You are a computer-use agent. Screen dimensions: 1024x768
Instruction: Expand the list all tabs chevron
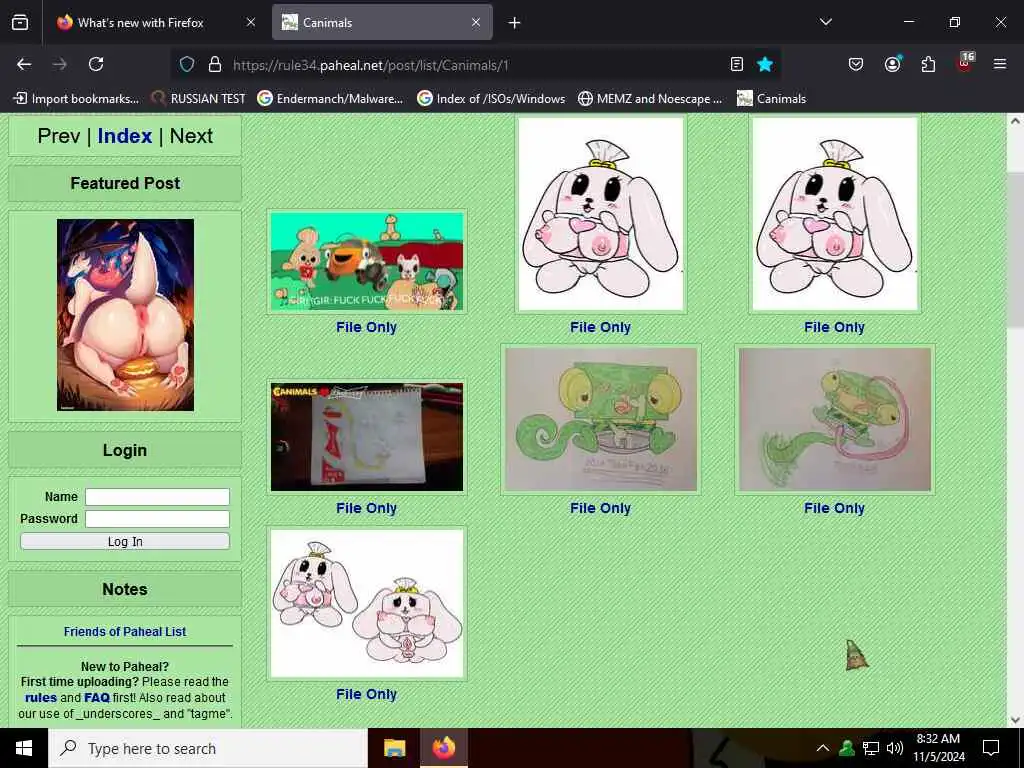[826, 22]
